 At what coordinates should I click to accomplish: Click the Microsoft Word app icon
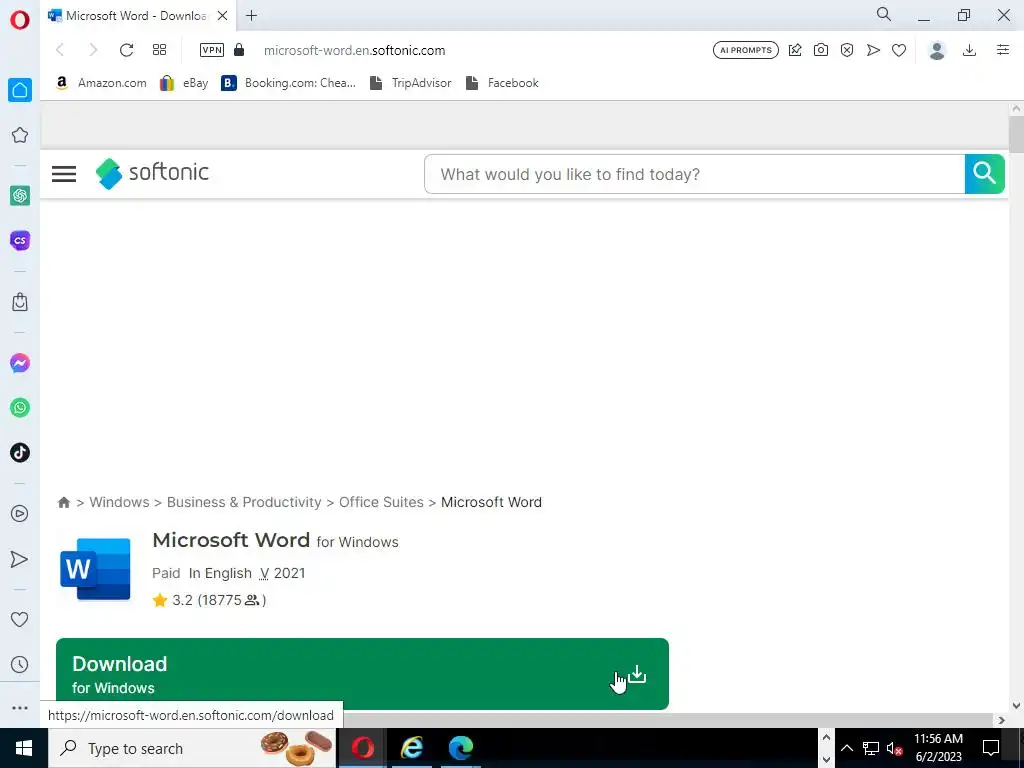(95, 569)
